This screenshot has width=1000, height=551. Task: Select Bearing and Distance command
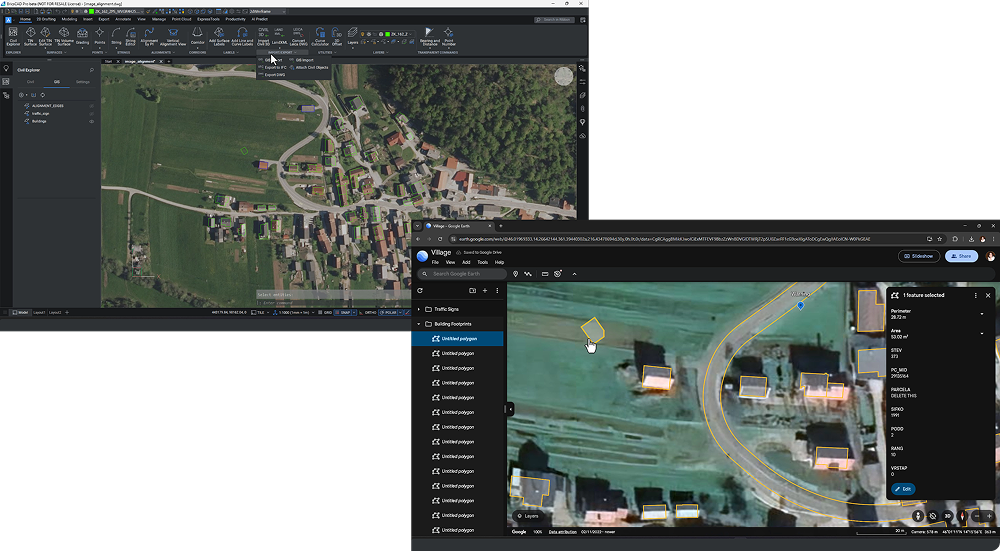click(x=429, y=36)
